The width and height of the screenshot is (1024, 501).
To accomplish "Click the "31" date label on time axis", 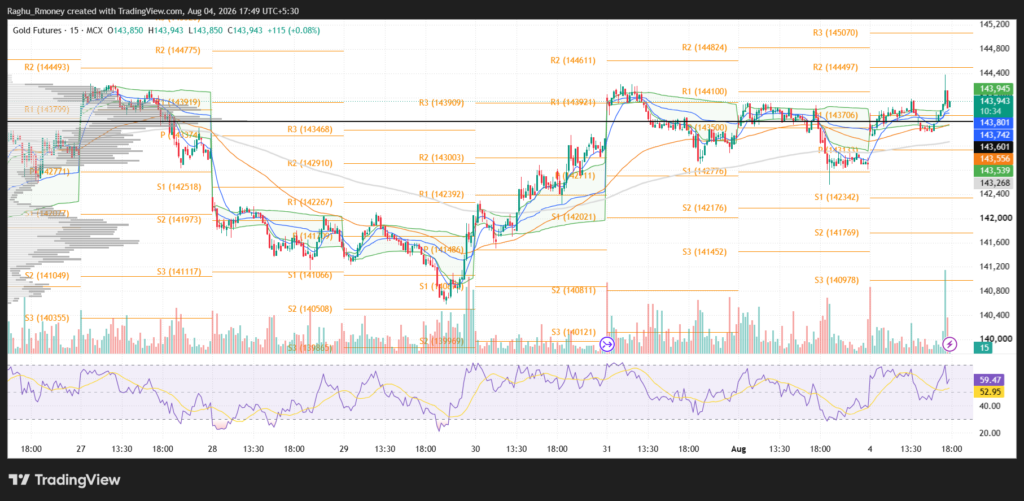I will (x=607, y=449).
